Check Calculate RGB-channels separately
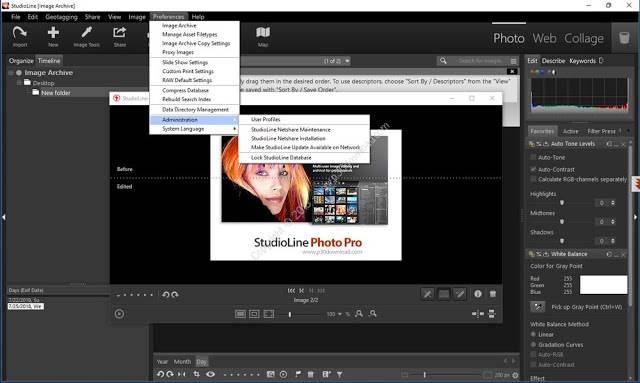 [533, 179]
